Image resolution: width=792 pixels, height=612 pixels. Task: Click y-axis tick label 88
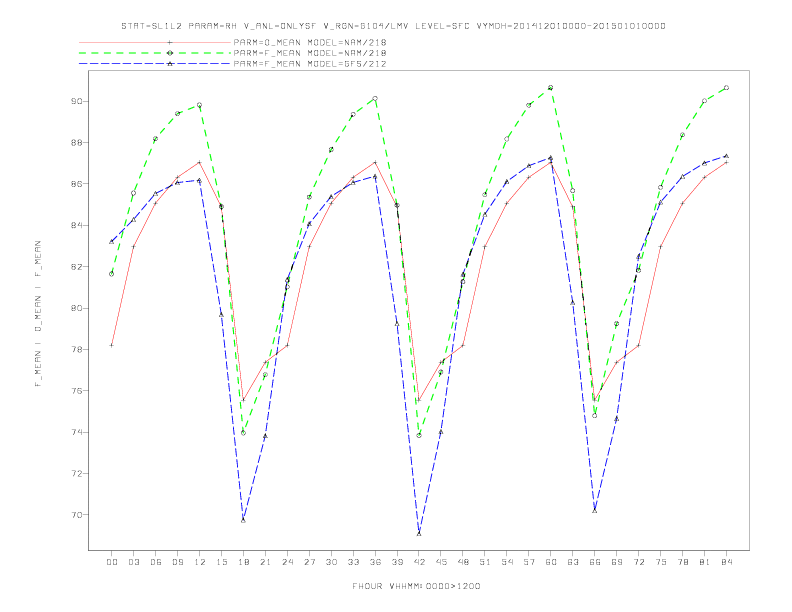[x=76, y=143]
